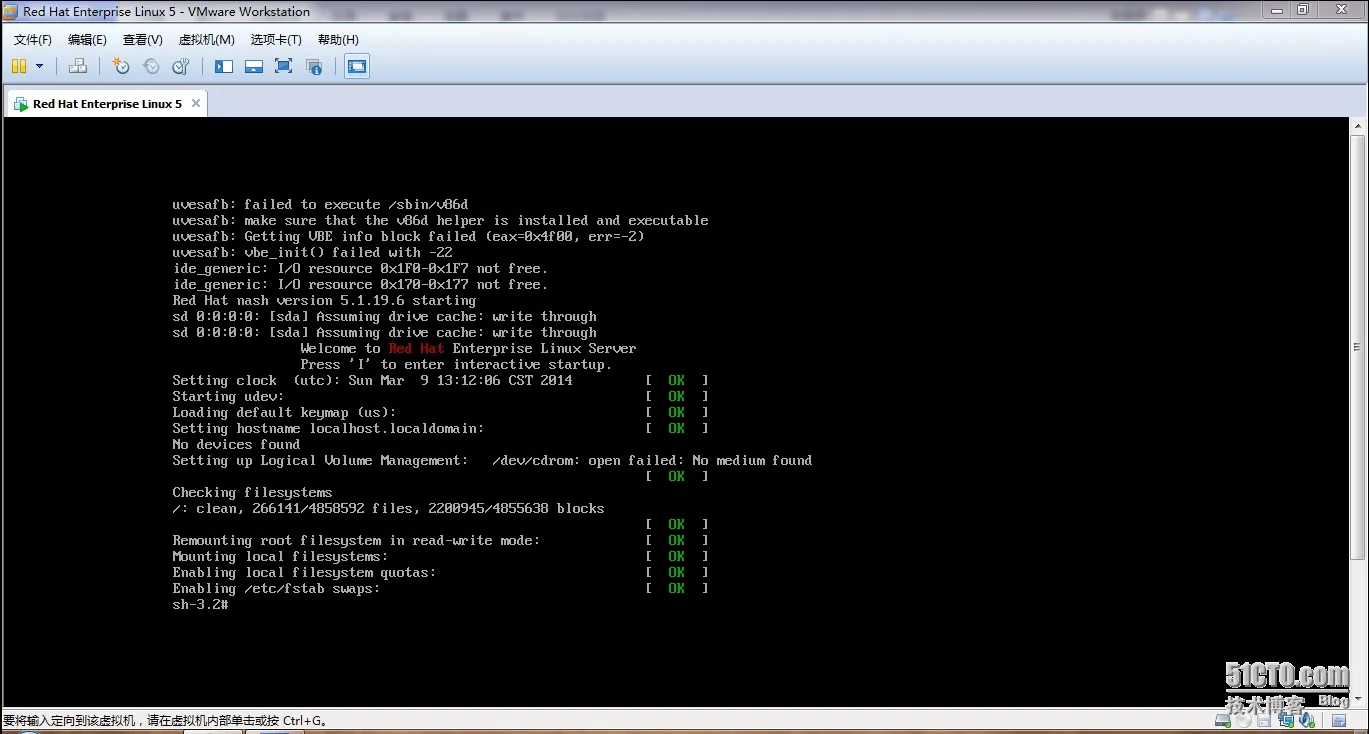Image resolution: width=1369 pixels, height=734 pixels.
Task: Click 'ide_generic: I/O resource 0x1F0-0x1F7 not free.' line
Action: click(360, 268)
